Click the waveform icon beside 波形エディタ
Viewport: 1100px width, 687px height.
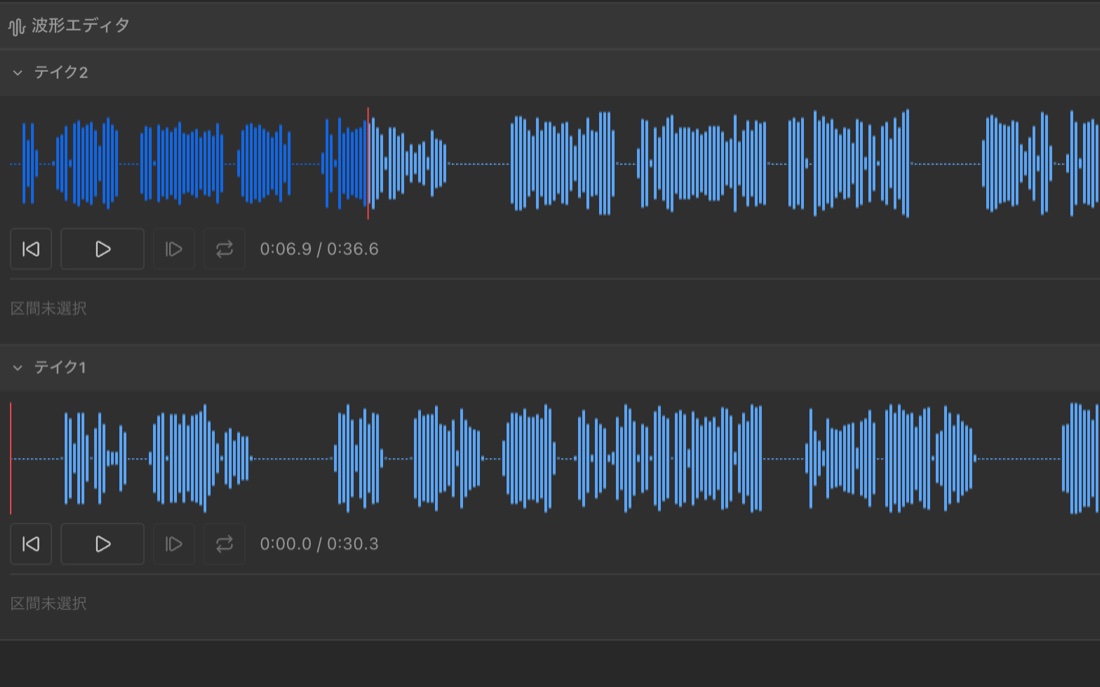pyautogui.click(x=17, y=27)
